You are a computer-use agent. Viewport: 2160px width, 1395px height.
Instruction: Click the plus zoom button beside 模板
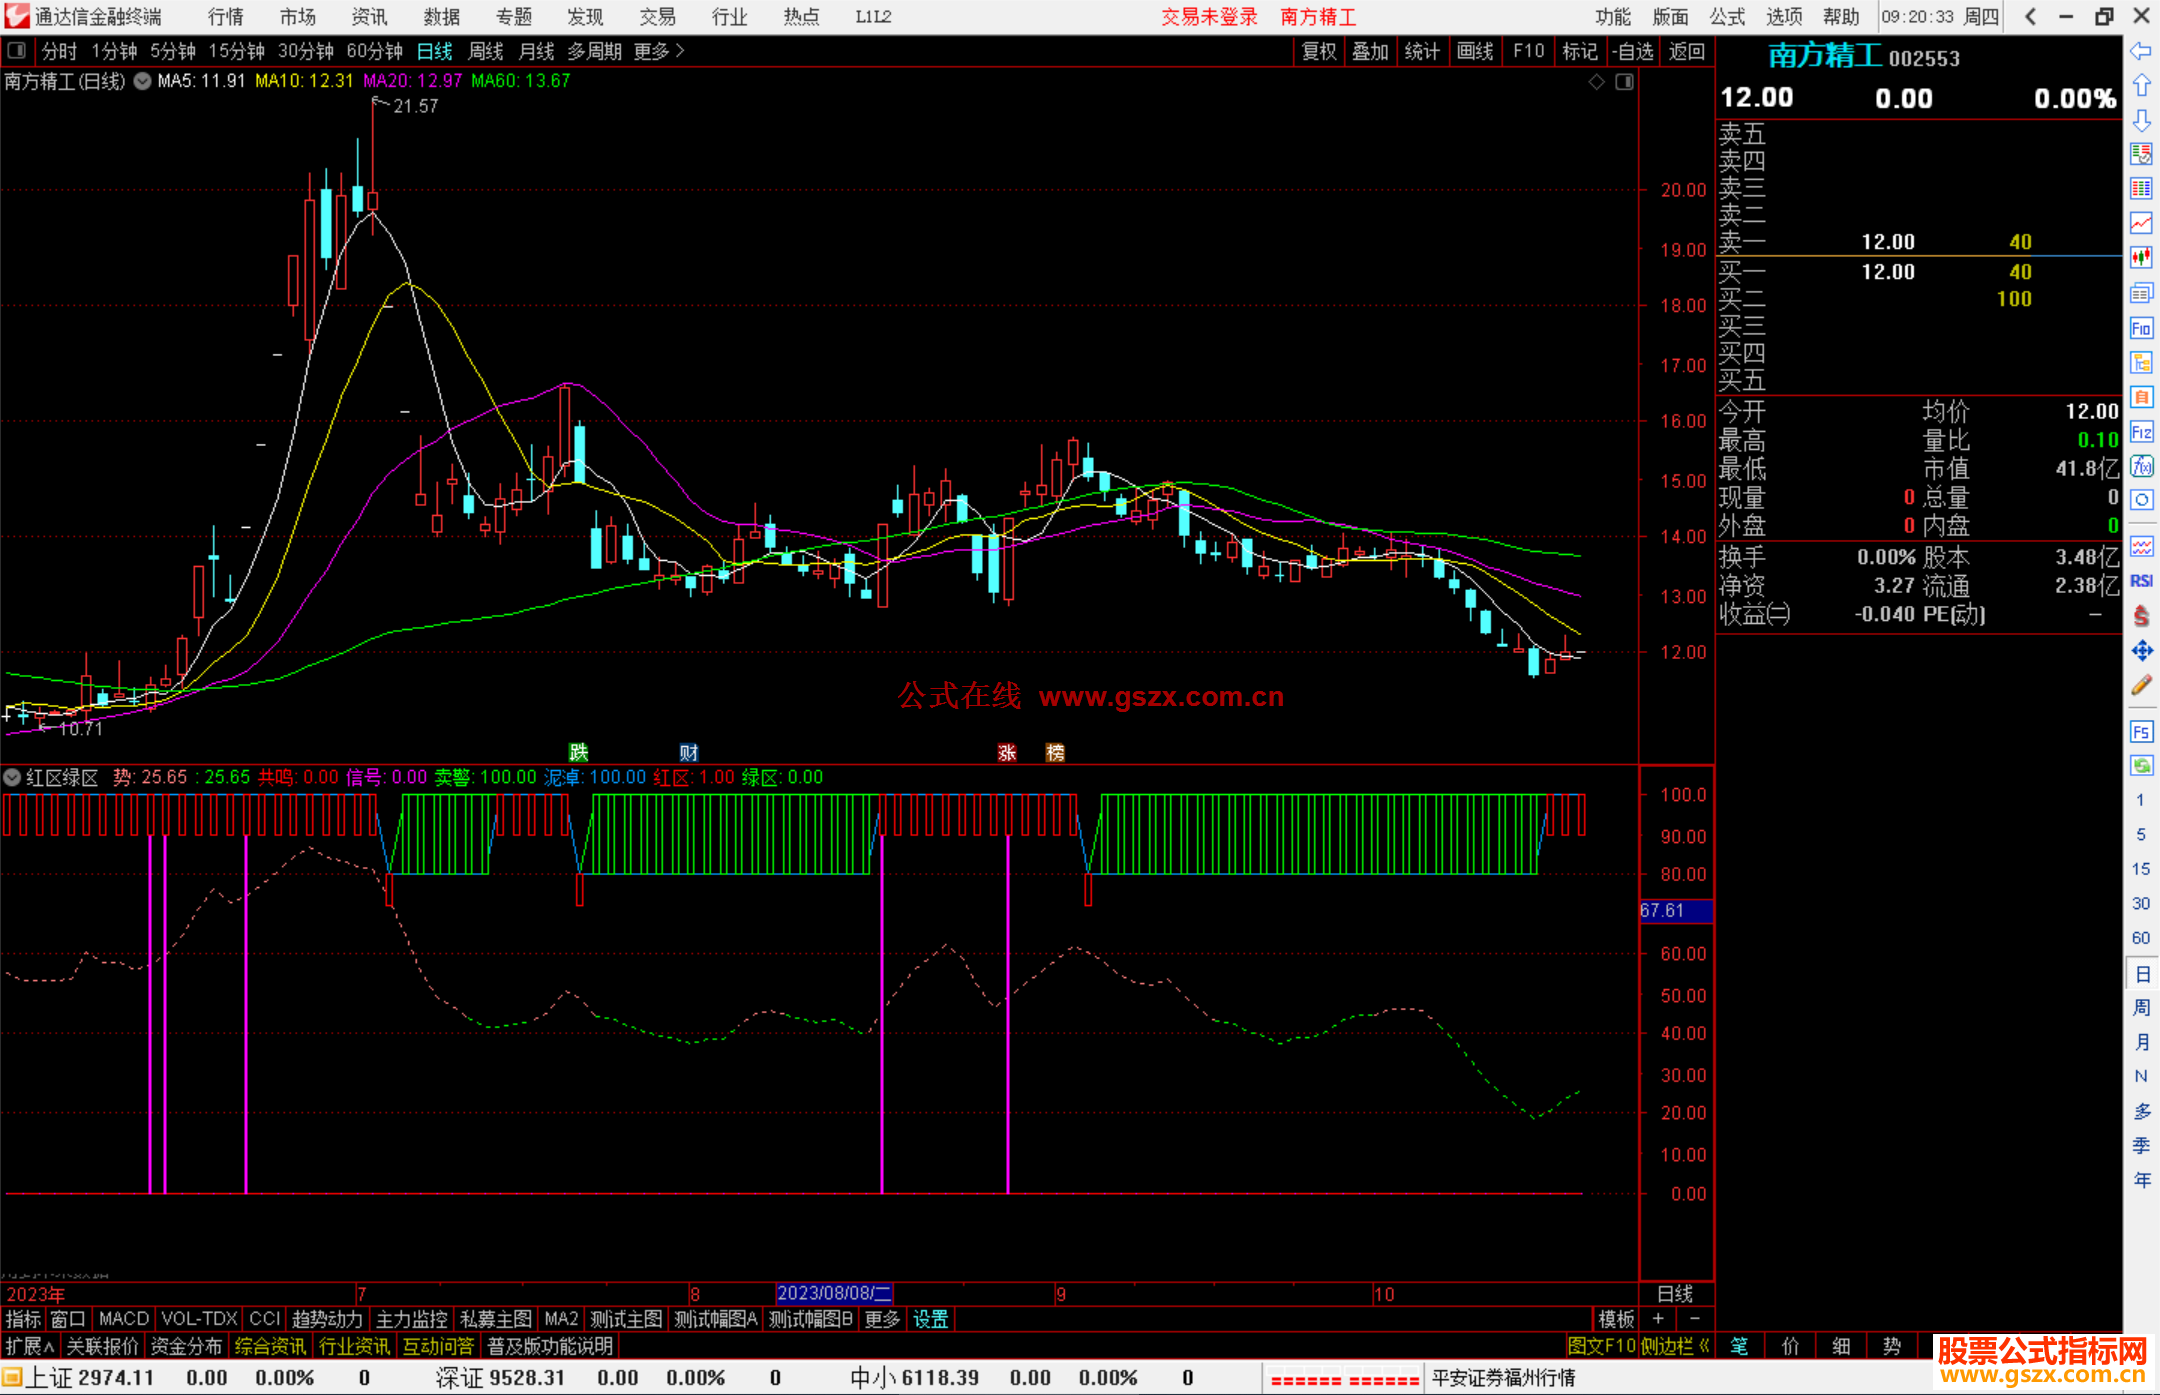[x=1658, y=1319]
